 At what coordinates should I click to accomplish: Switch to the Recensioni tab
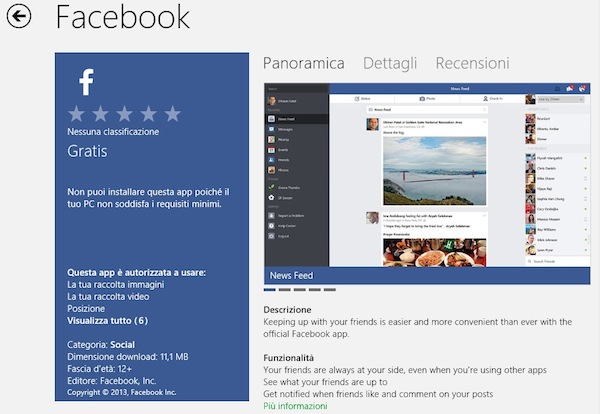tap(473, 64)
